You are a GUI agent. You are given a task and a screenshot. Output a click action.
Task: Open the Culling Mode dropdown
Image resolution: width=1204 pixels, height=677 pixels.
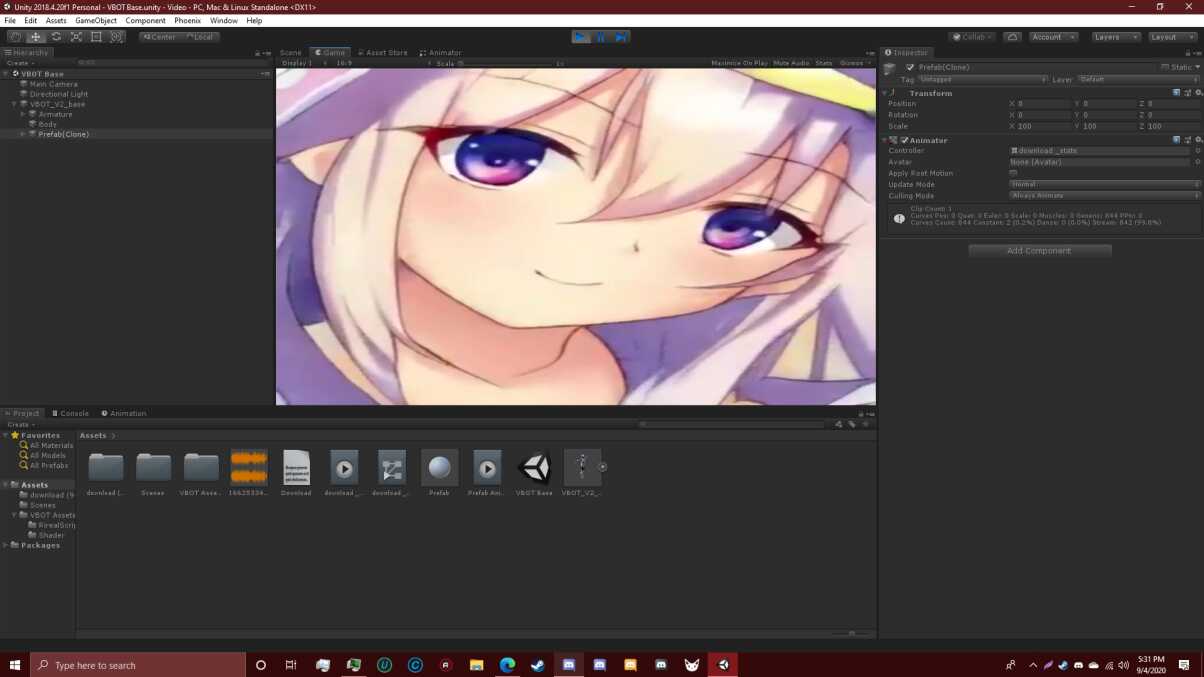click(x=1104, y=196)
